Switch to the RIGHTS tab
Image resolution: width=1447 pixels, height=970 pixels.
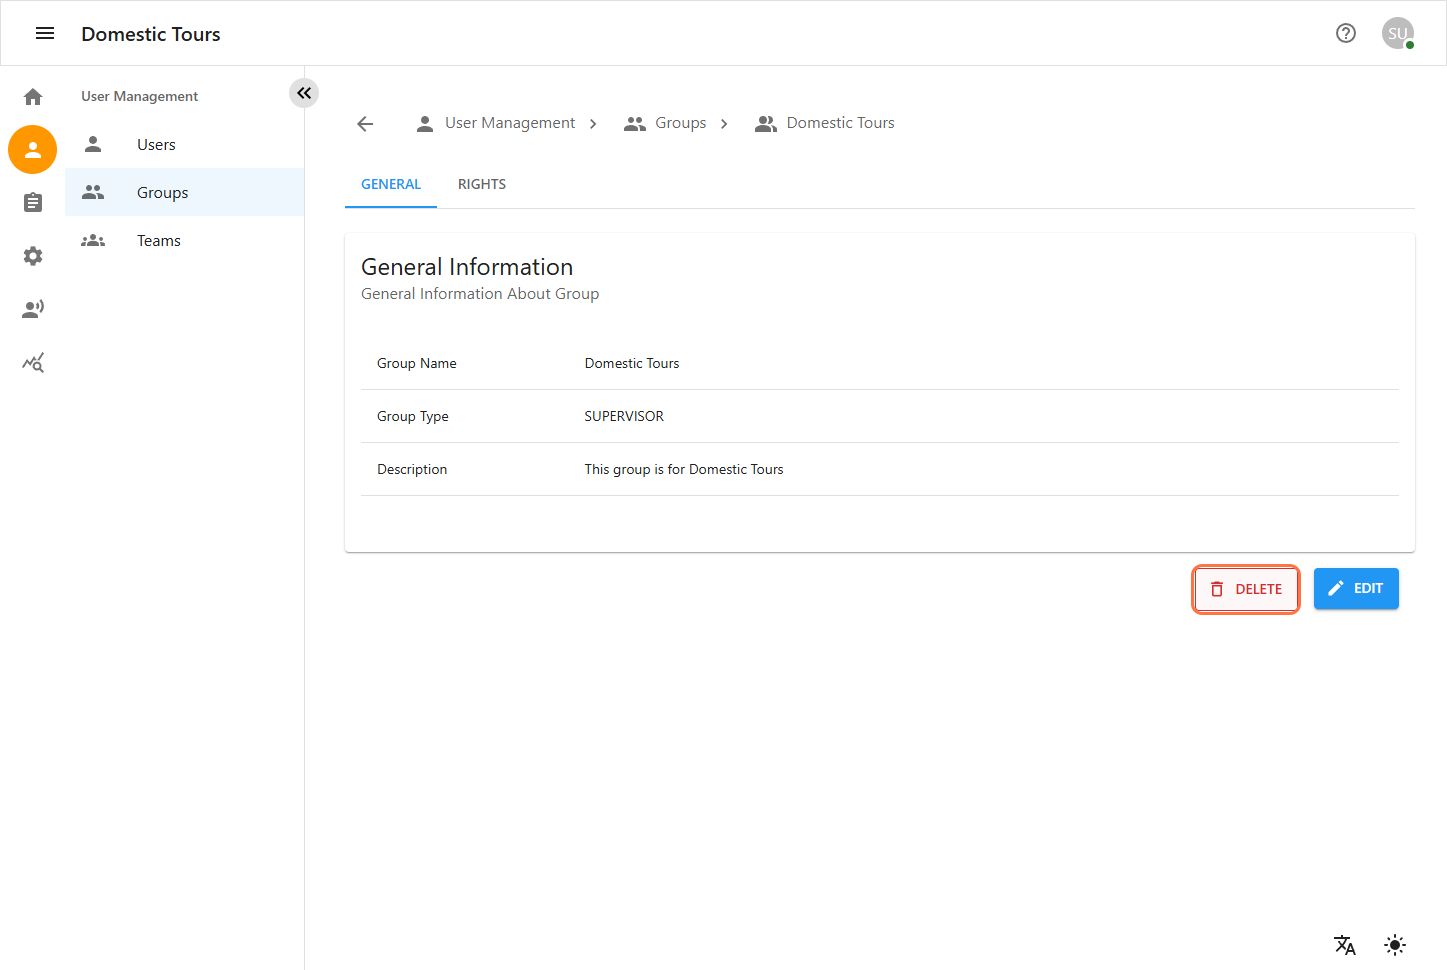482,185
